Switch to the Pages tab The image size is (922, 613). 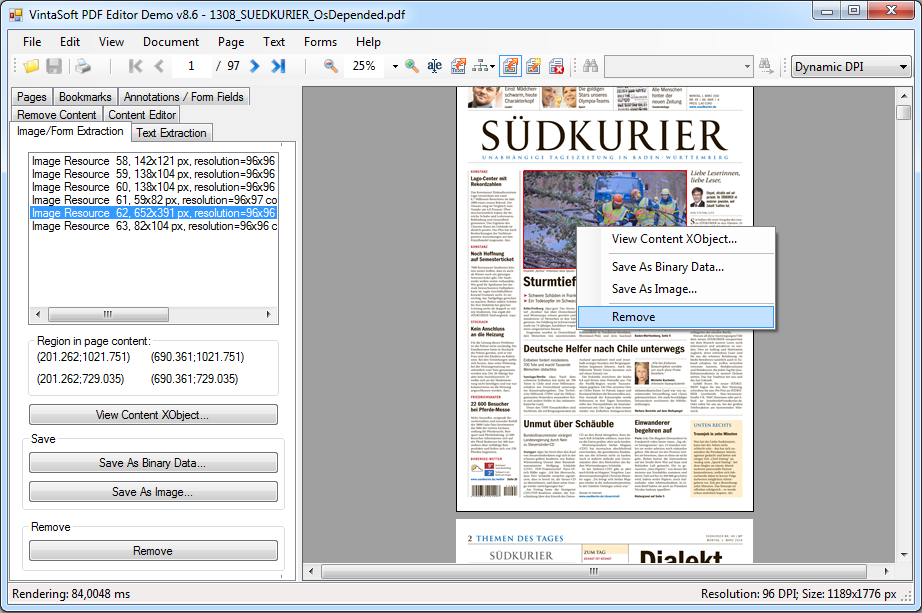[32, 96]
